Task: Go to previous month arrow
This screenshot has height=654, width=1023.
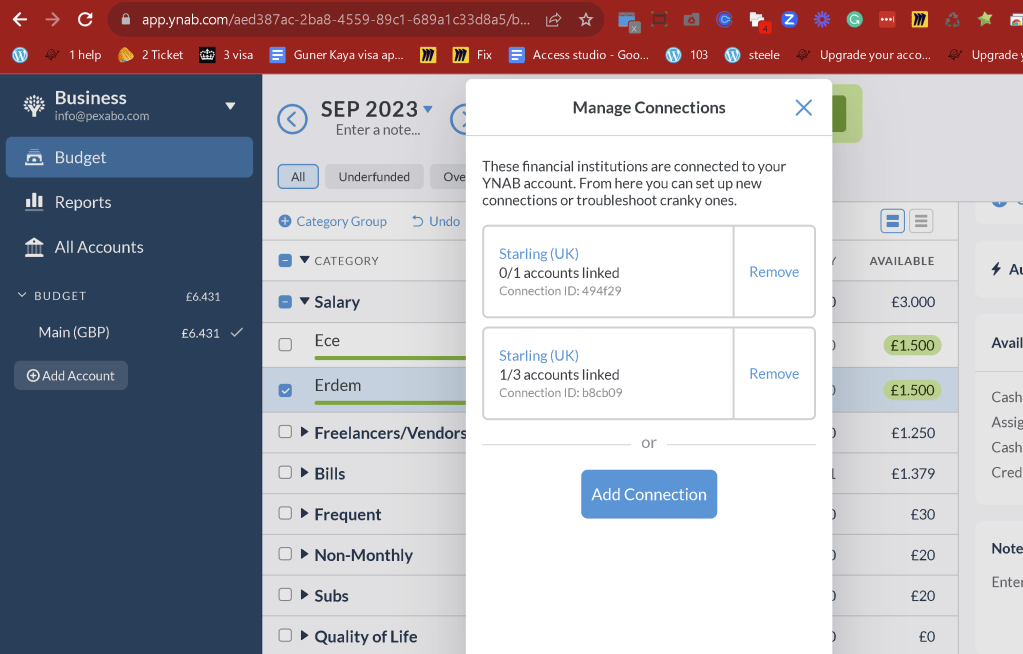Action: [292, 119]
